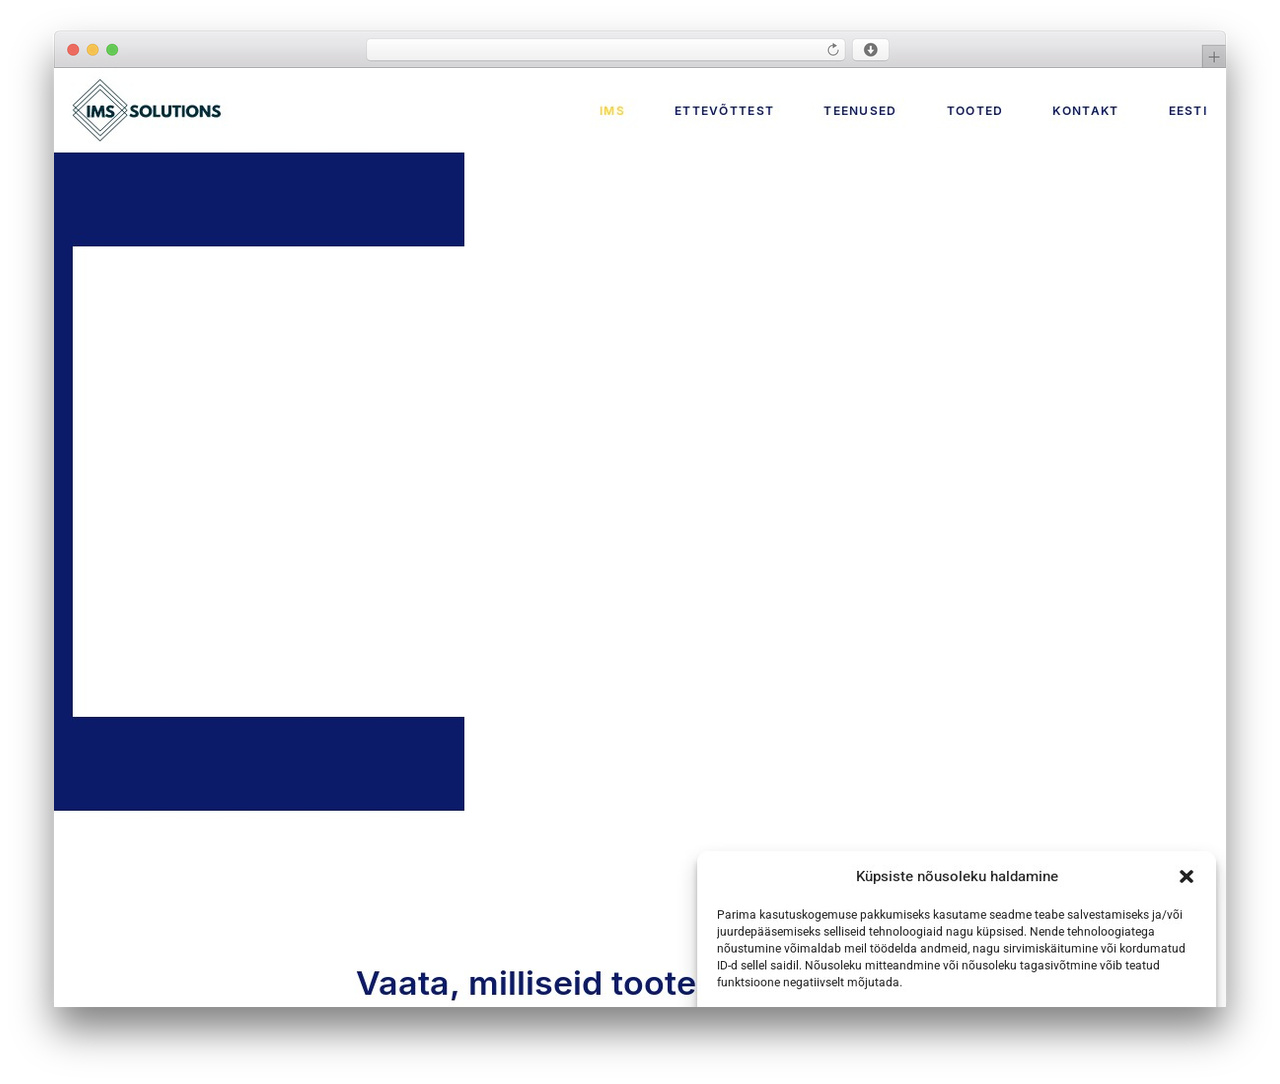Image resolution: width=1280 pixels, height=1084 pixels.
Task: Open the browser downloads icon
Action: [870, 50]
